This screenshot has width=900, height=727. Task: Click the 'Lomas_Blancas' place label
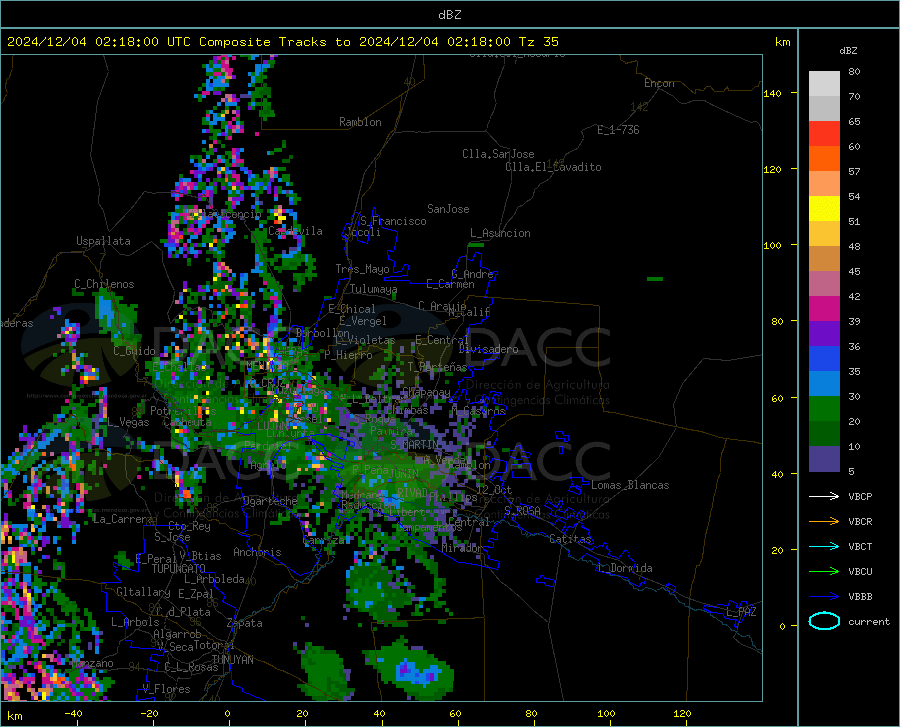630,485
